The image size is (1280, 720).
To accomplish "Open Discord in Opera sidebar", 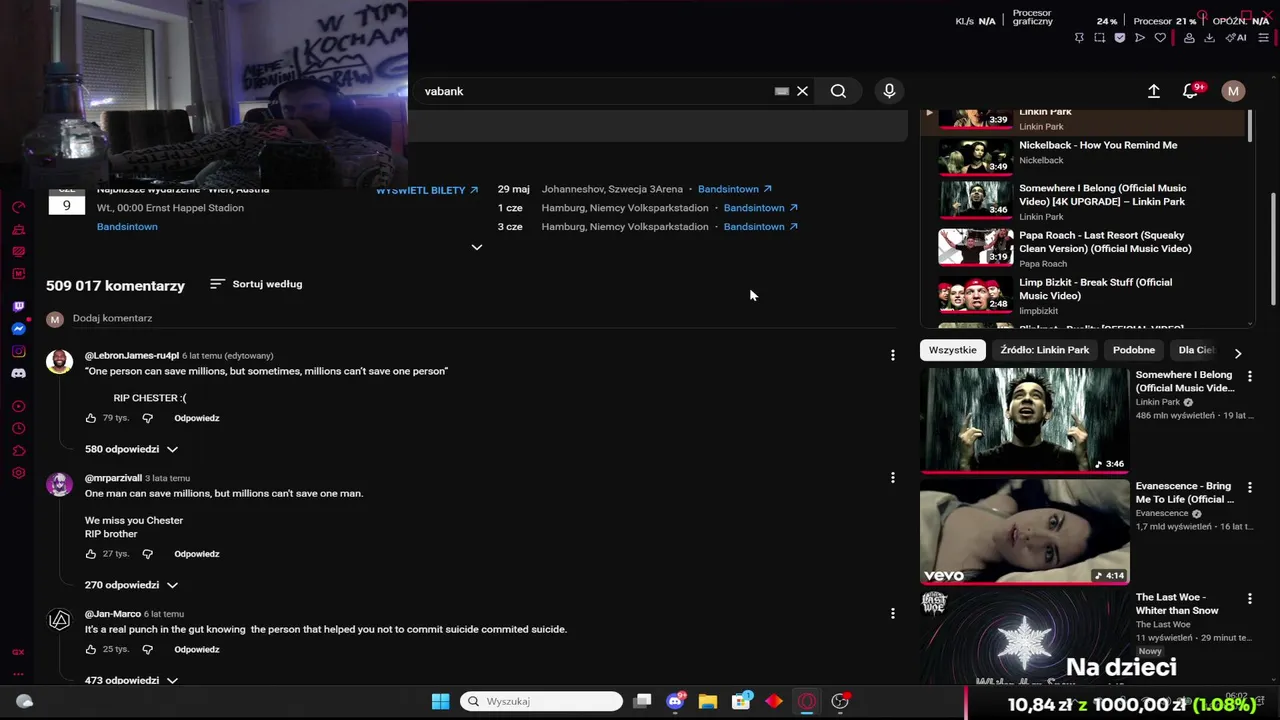I will (x=18, y=373).
